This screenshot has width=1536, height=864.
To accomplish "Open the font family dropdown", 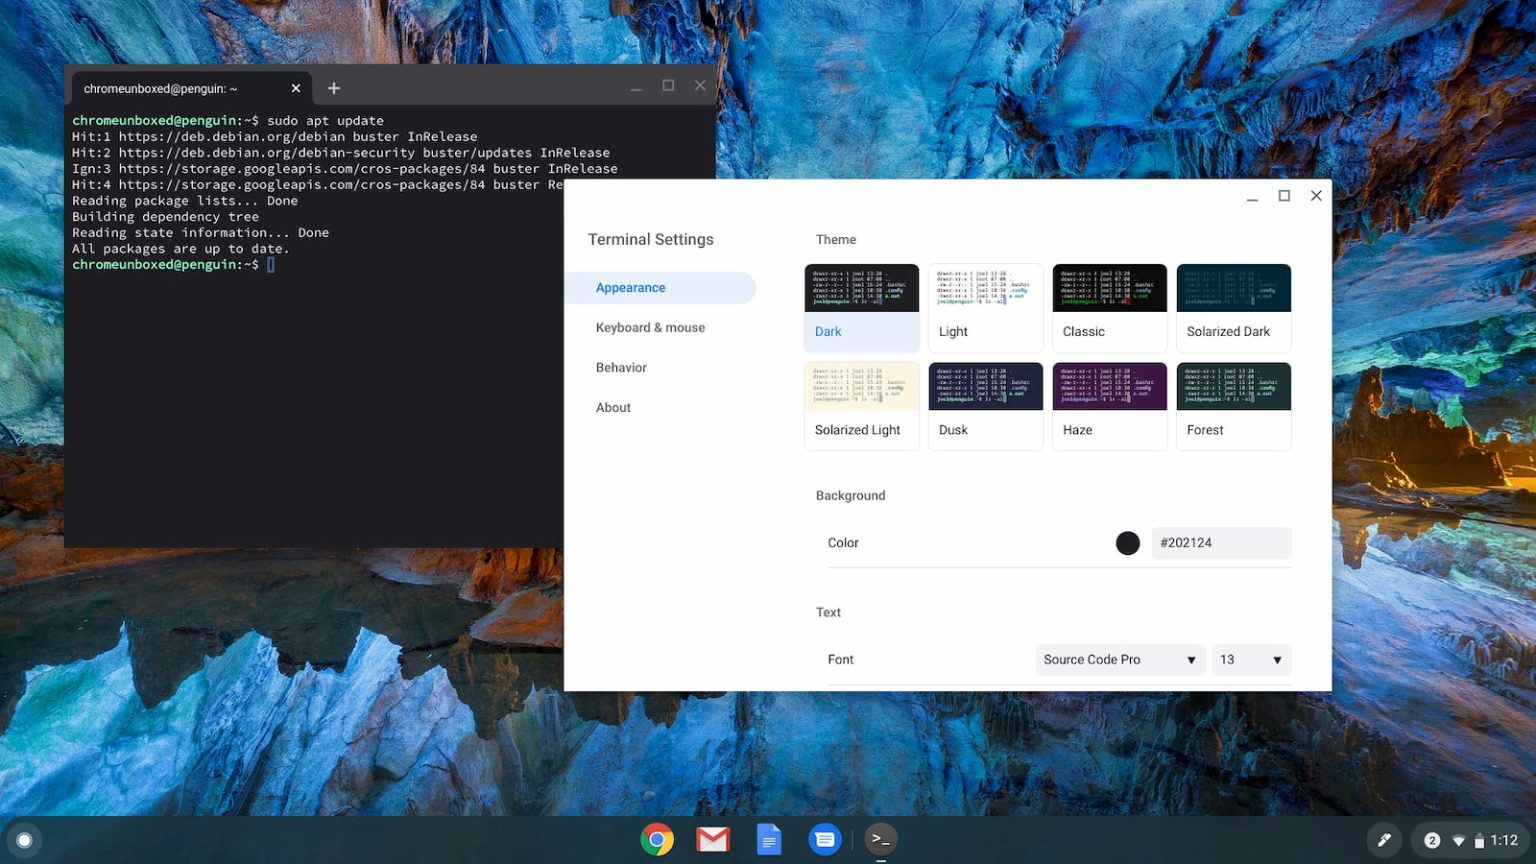I will 1119,659.
